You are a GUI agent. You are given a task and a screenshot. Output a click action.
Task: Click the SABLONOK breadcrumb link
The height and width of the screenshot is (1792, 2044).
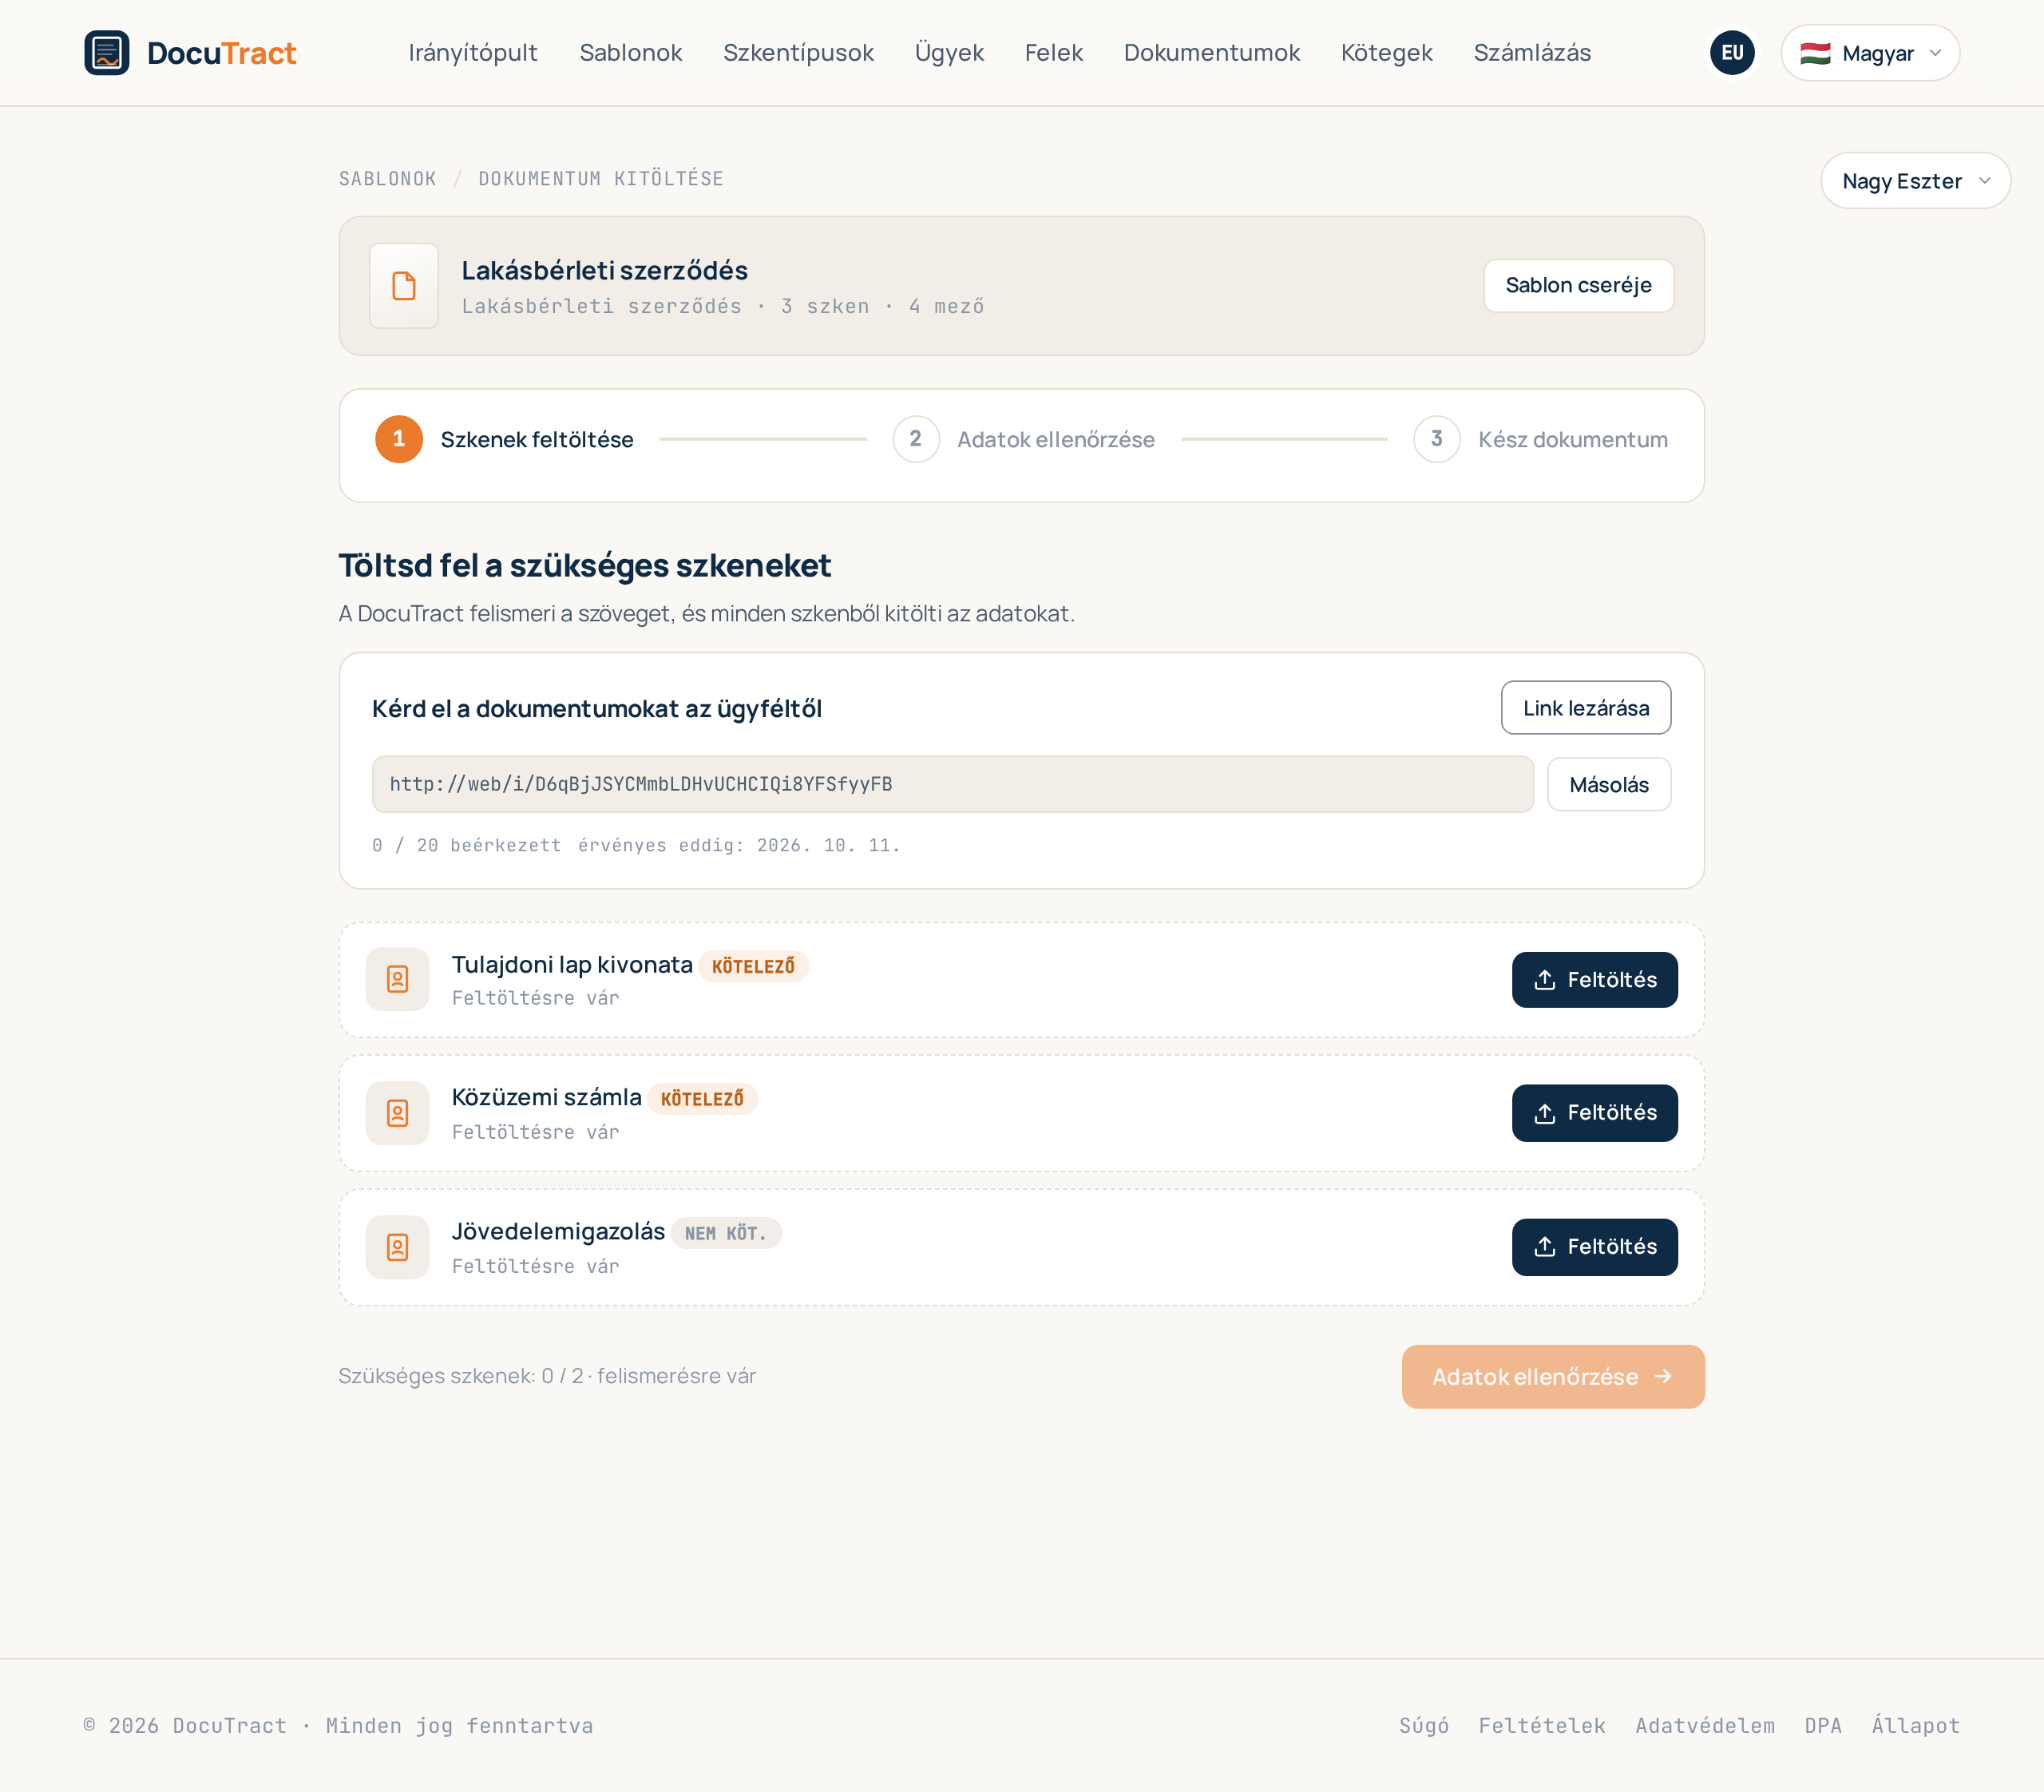(x=388, y=179)
